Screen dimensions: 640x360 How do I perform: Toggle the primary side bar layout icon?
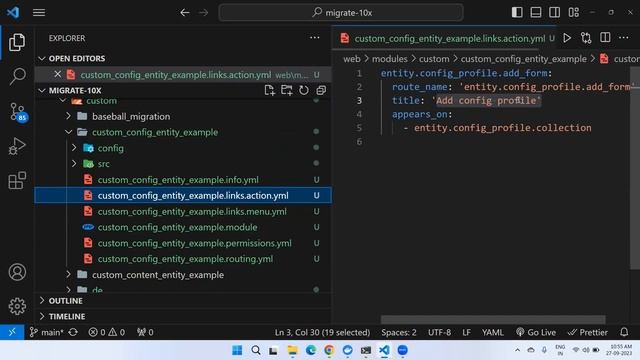517,12
